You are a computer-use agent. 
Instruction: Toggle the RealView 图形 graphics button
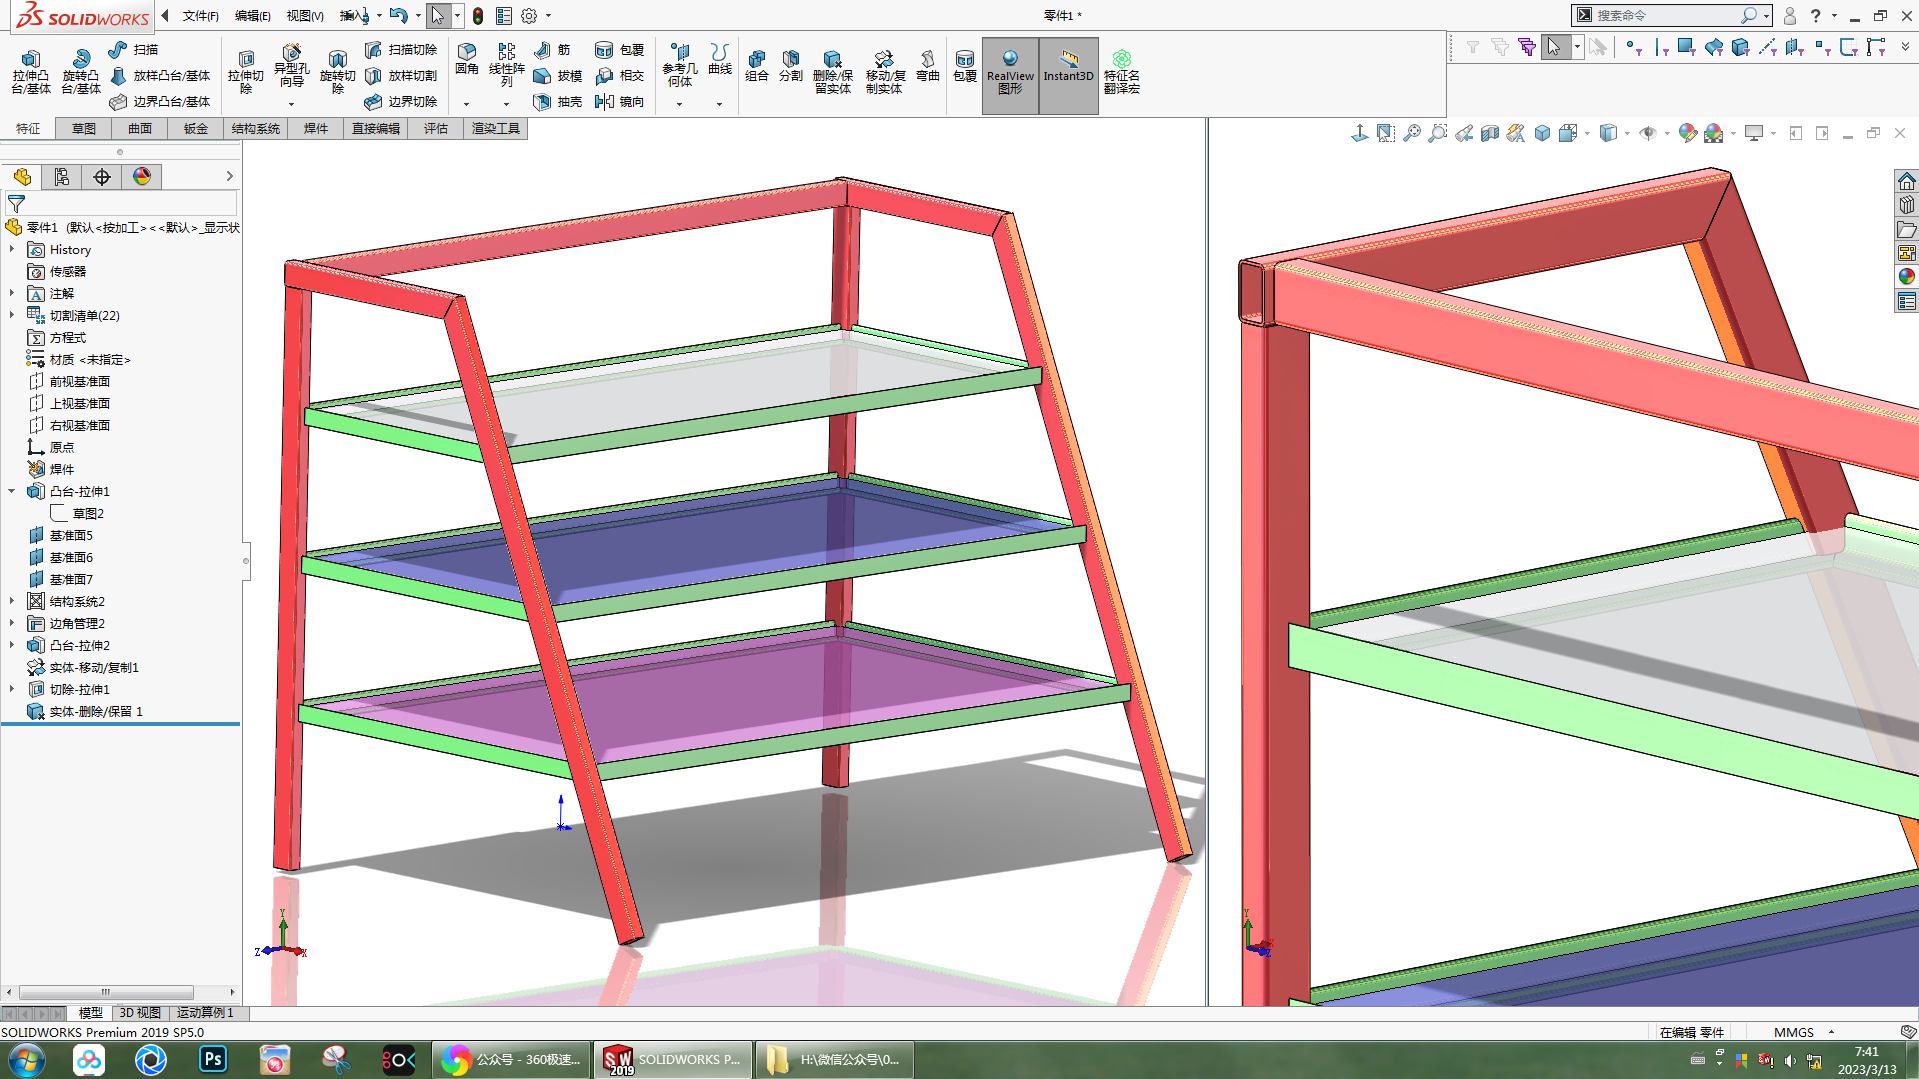click(x=1010, y=71)
